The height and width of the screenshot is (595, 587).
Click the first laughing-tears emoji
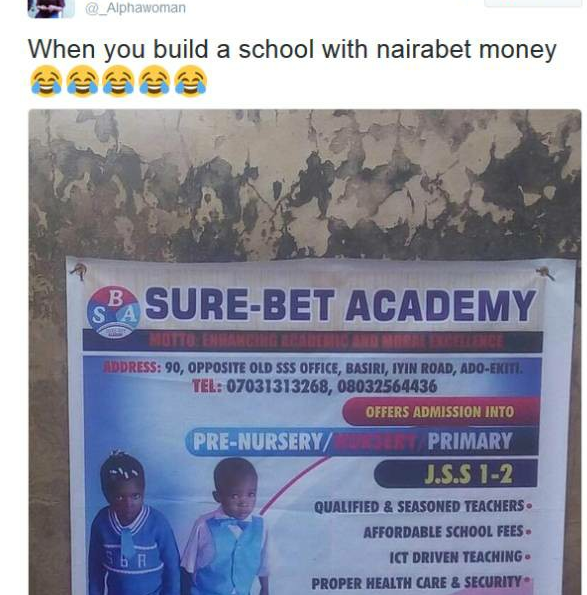point(46,81)
